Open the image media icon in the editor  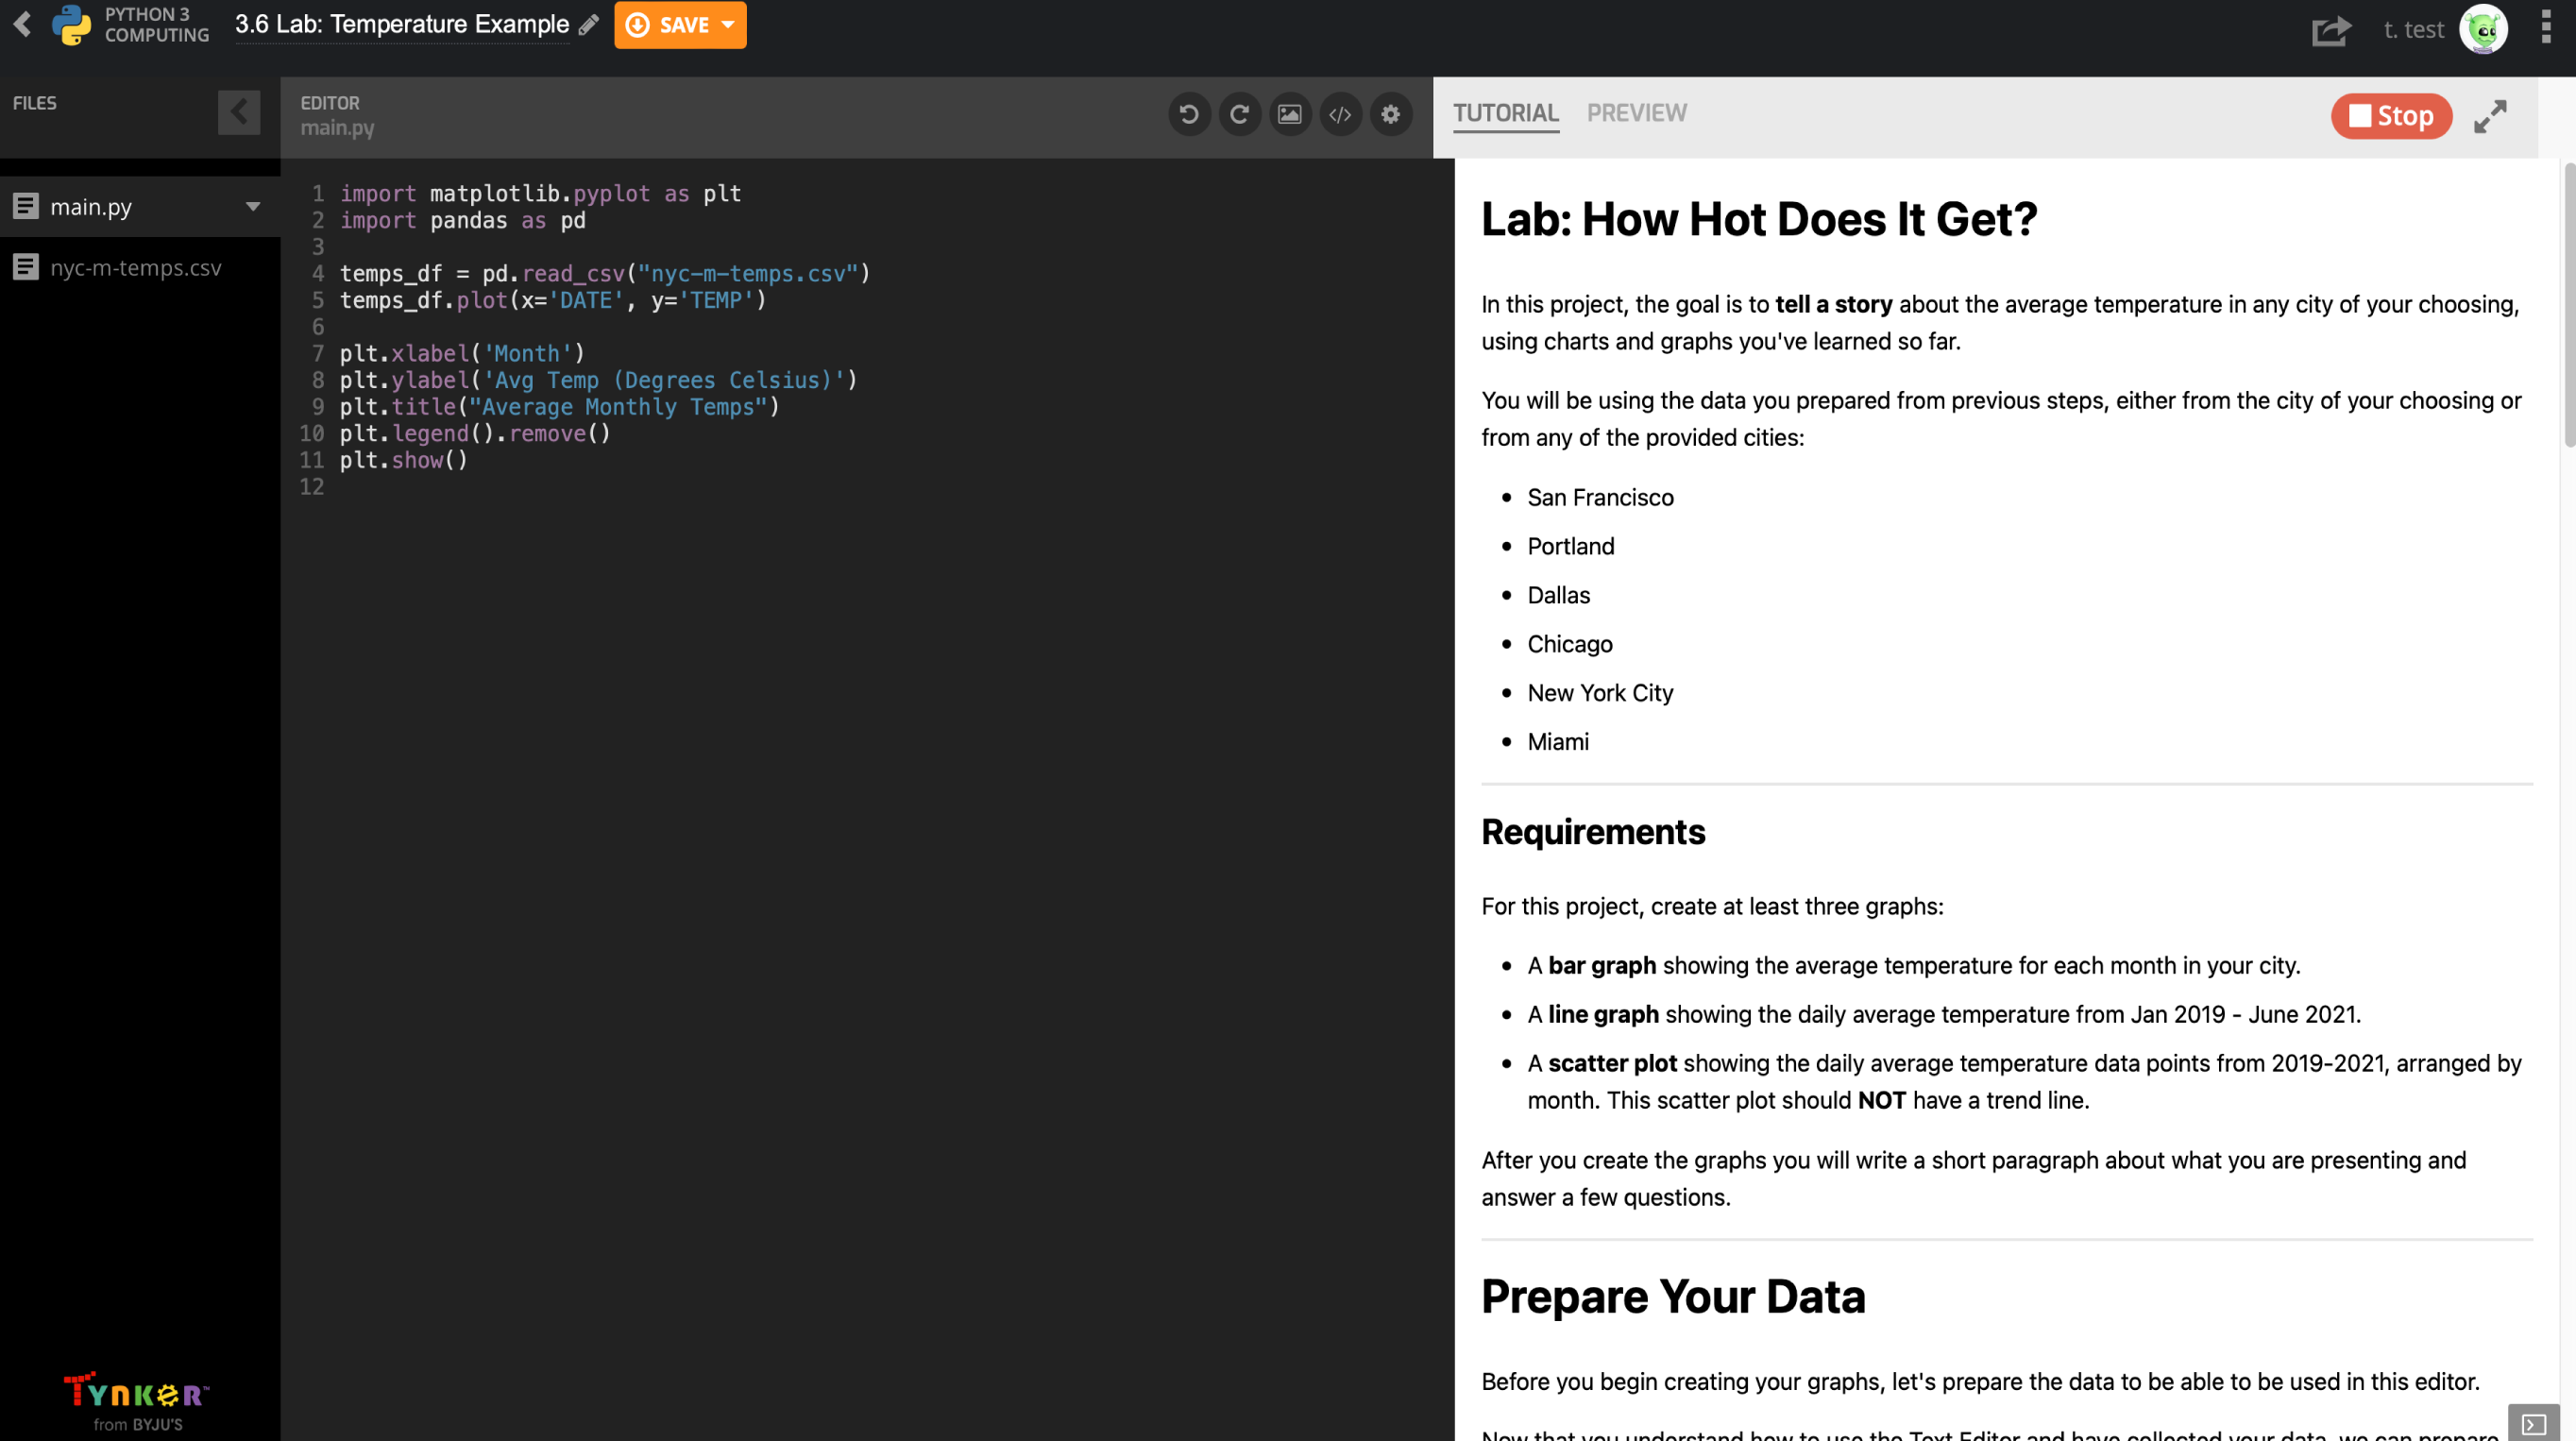[1290, 114]
